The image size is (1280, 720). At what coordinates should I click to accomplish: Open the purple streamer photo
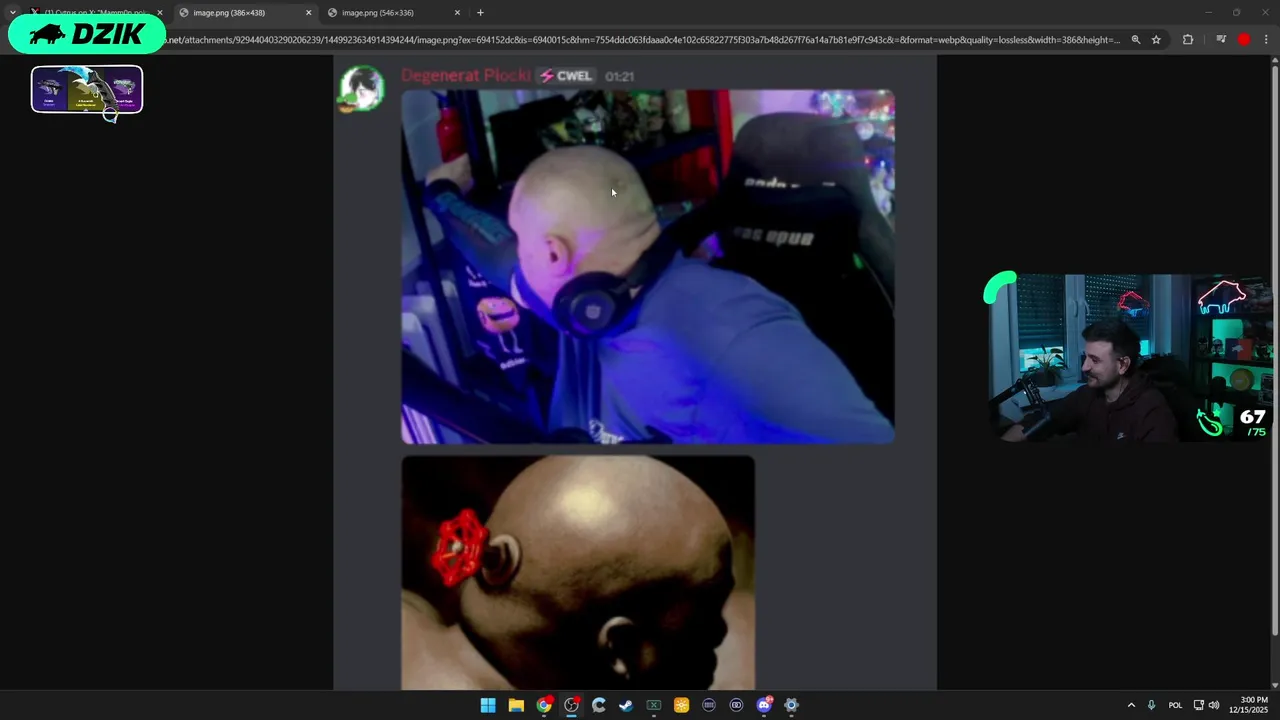(x=648, y=267)
